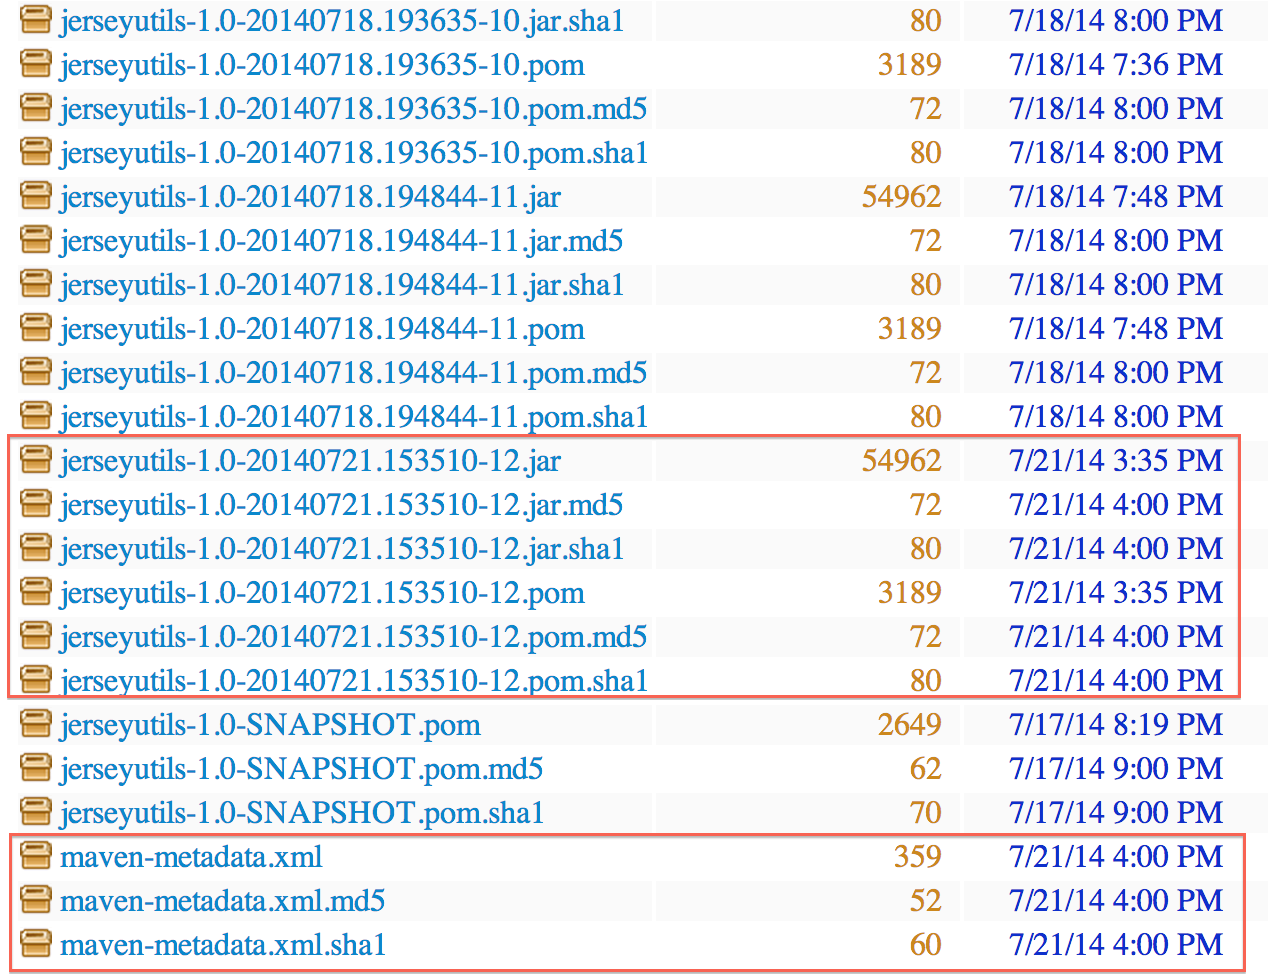Open jerseyutils-1.0-20140721.153510-12.pom.md5 link
The height and width of the screenshot is (975, 1268).
coord(353,638)
